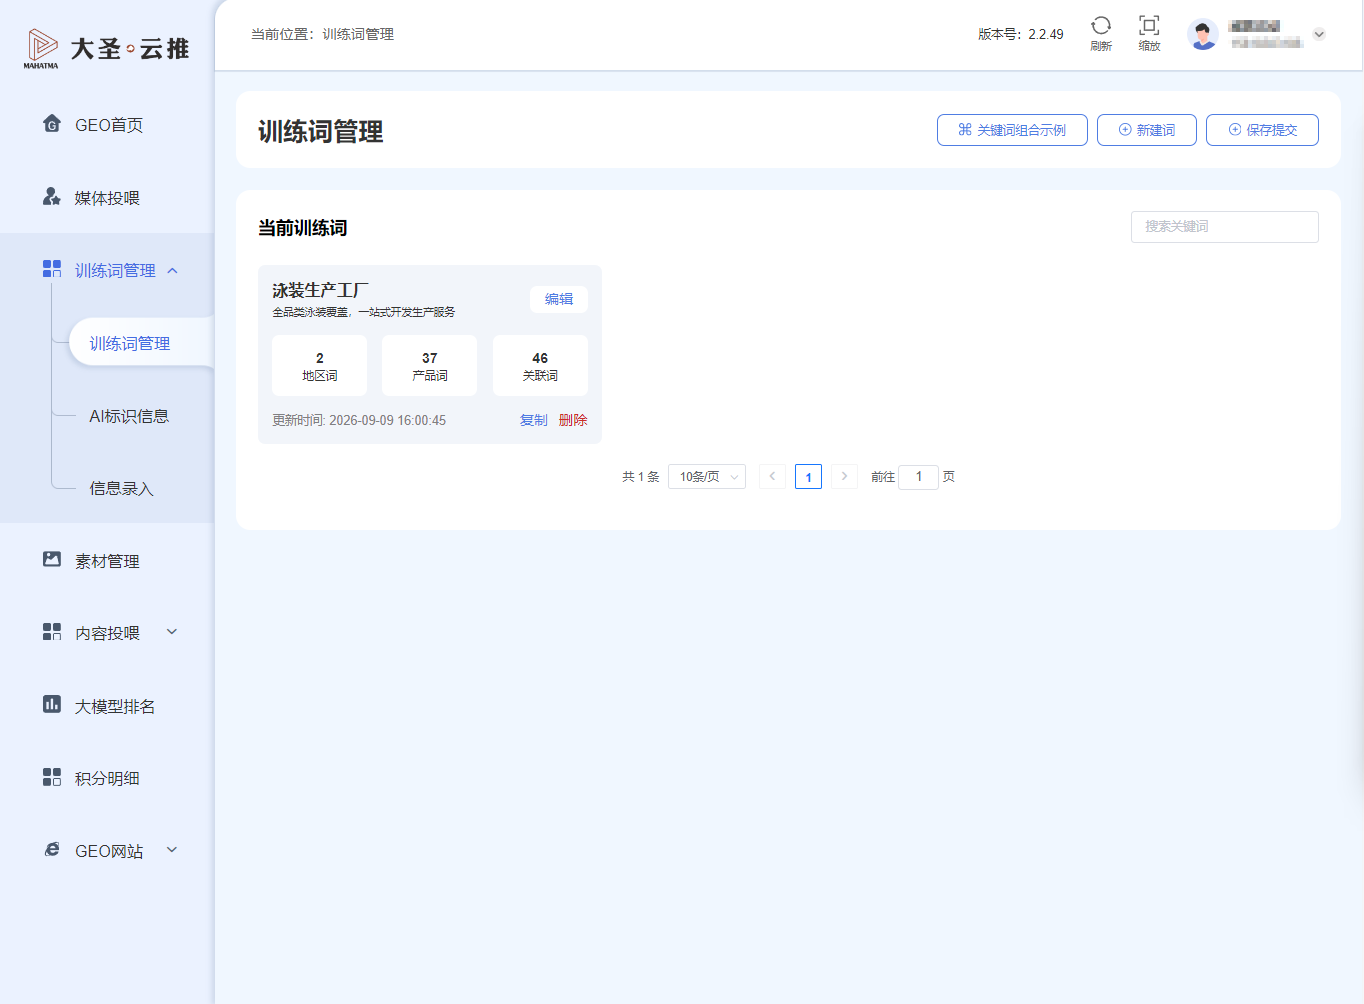Select page 1 in pagination
1364x1004 pixels.
808,477
